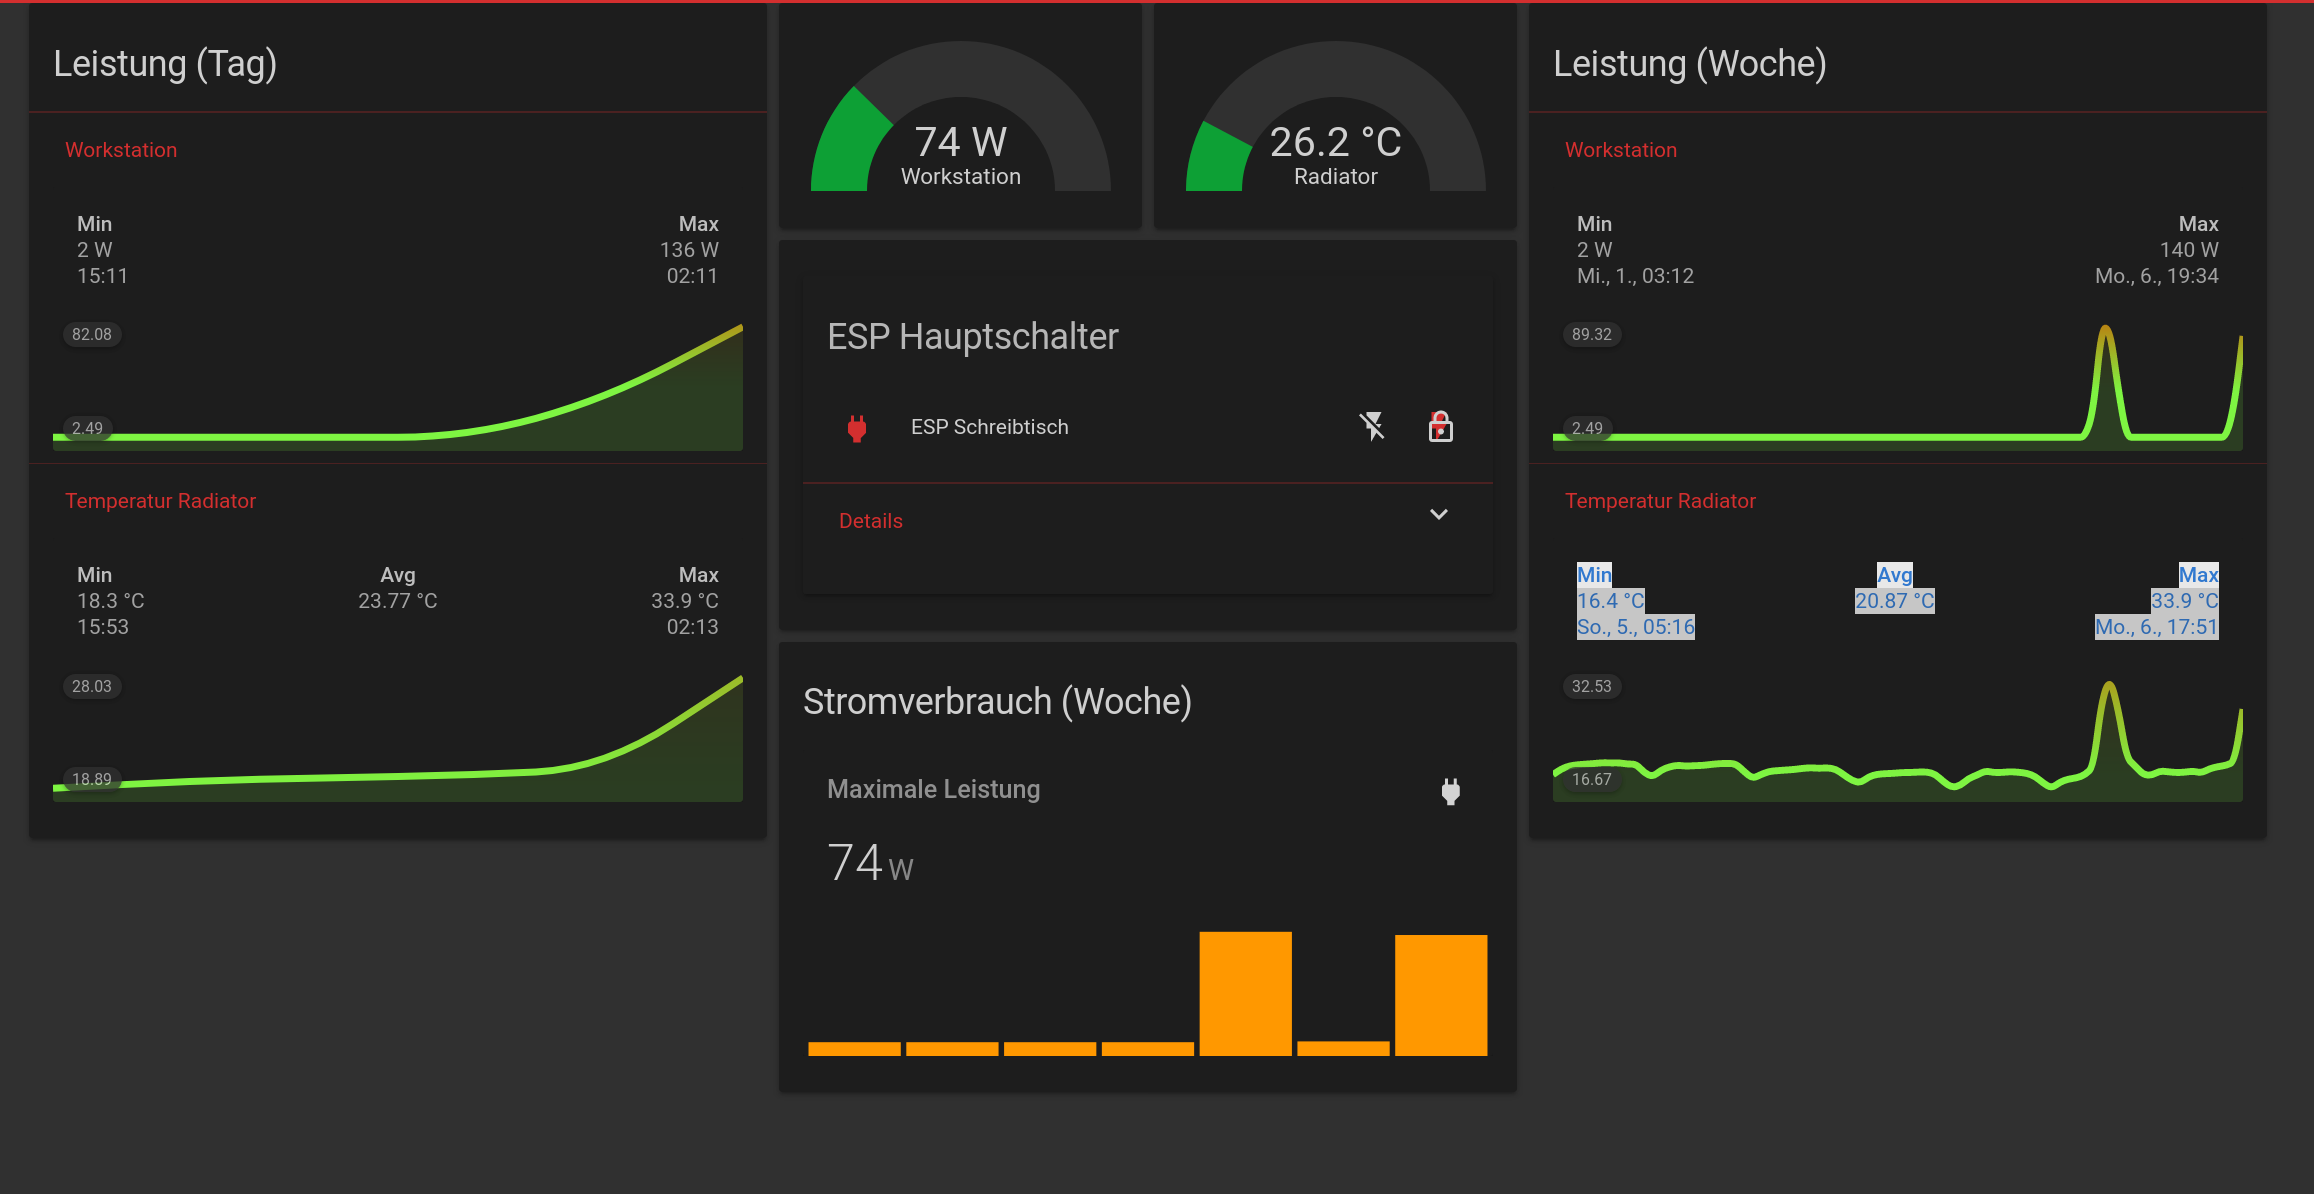
Task: Toggle the flash-off power icon for ESP Schreibtisch
Action: click(1372, 427)
